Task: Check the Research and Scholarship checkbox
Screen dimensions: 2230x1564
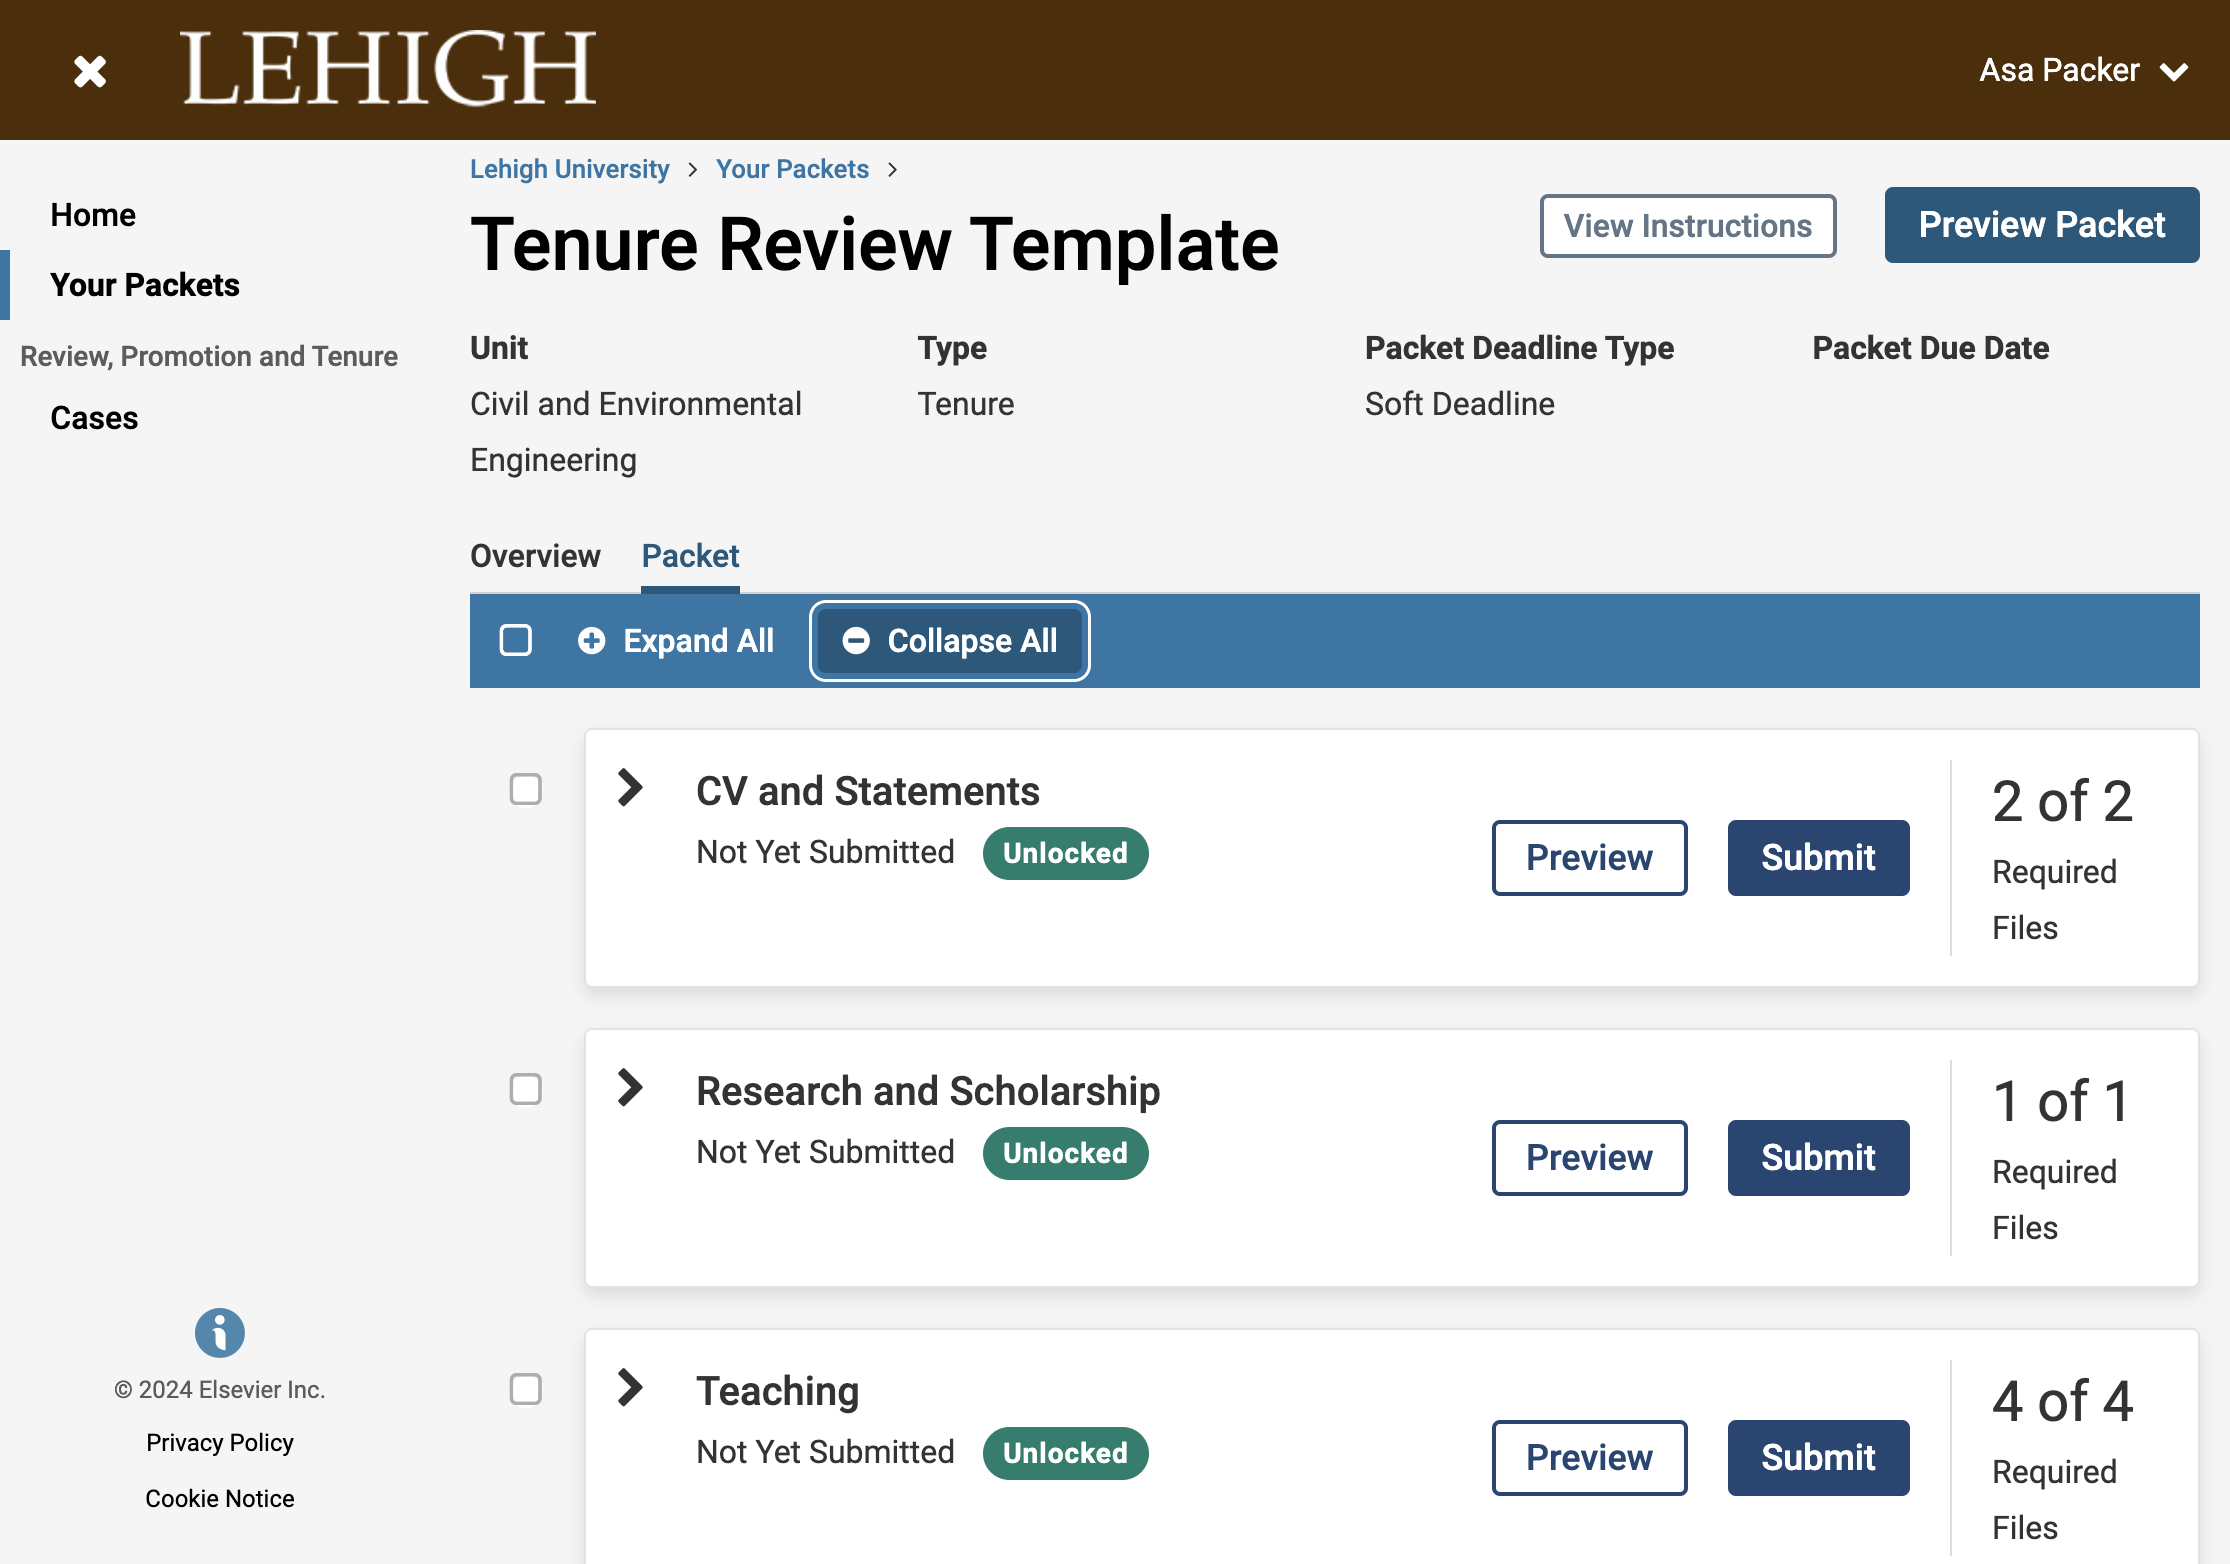Action: (x=526, y=1089)
